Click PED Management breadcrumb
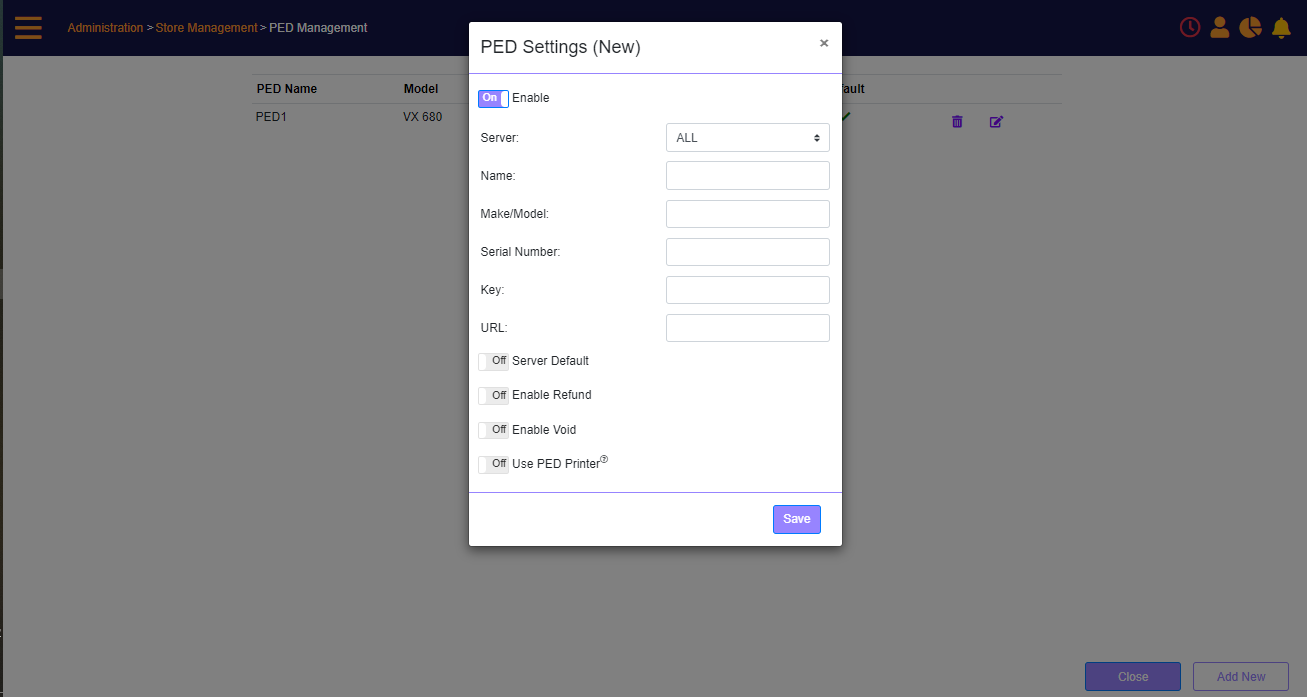 318,28
